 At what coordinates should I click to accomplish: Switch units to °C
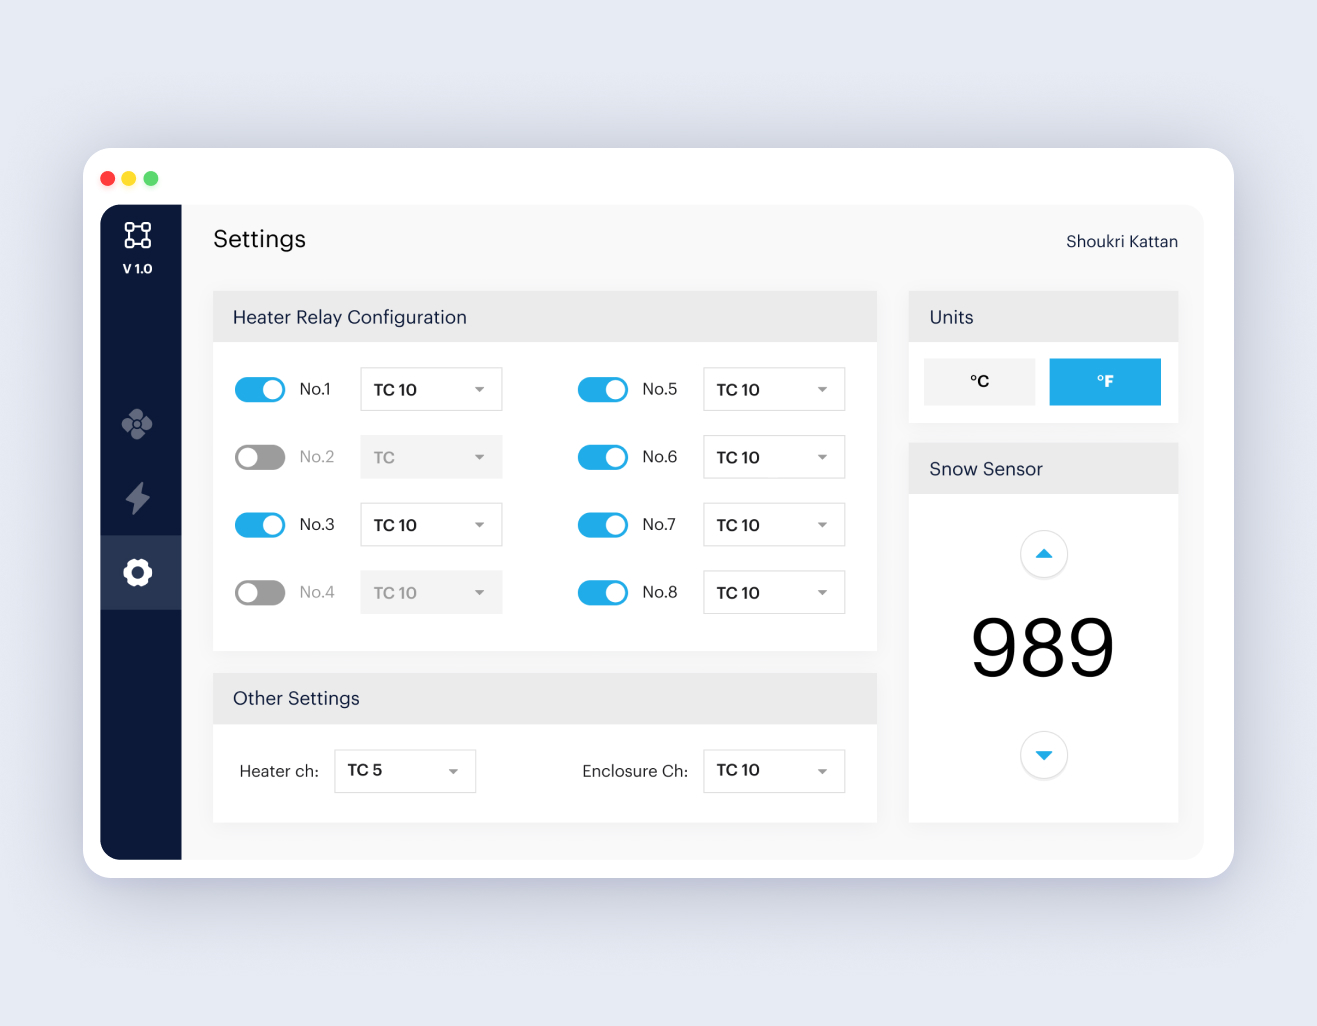pos(979,382)
